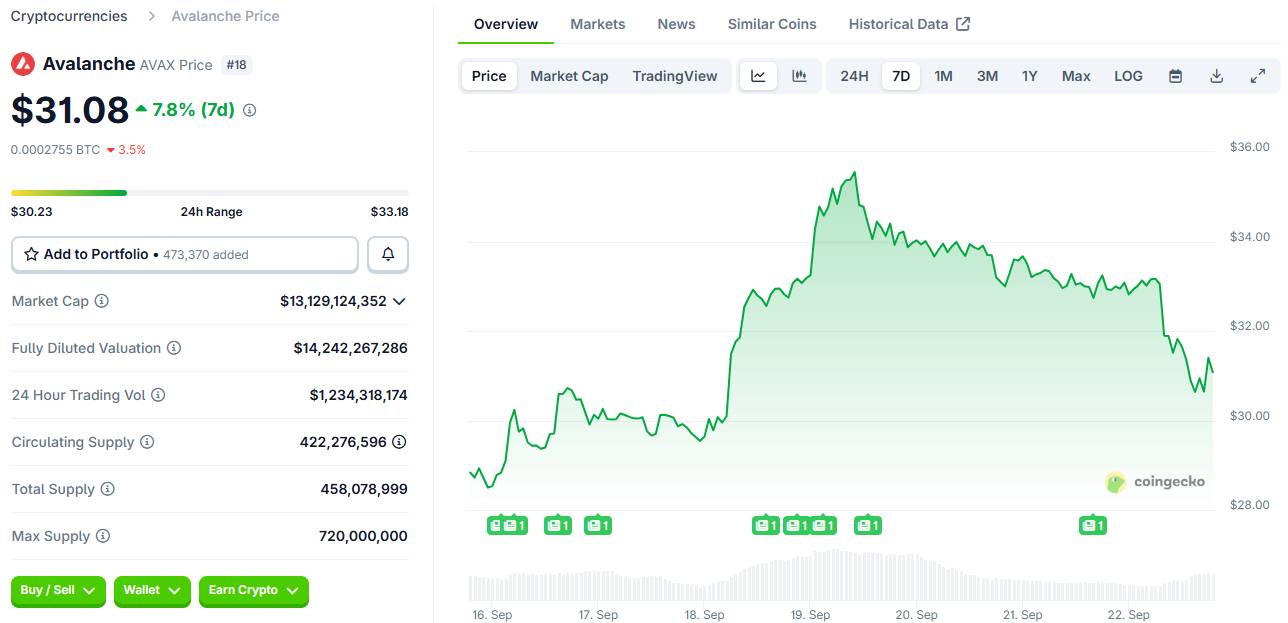Select the Market Cap chart toggle
1288x623 pixels.
(569, 76)
